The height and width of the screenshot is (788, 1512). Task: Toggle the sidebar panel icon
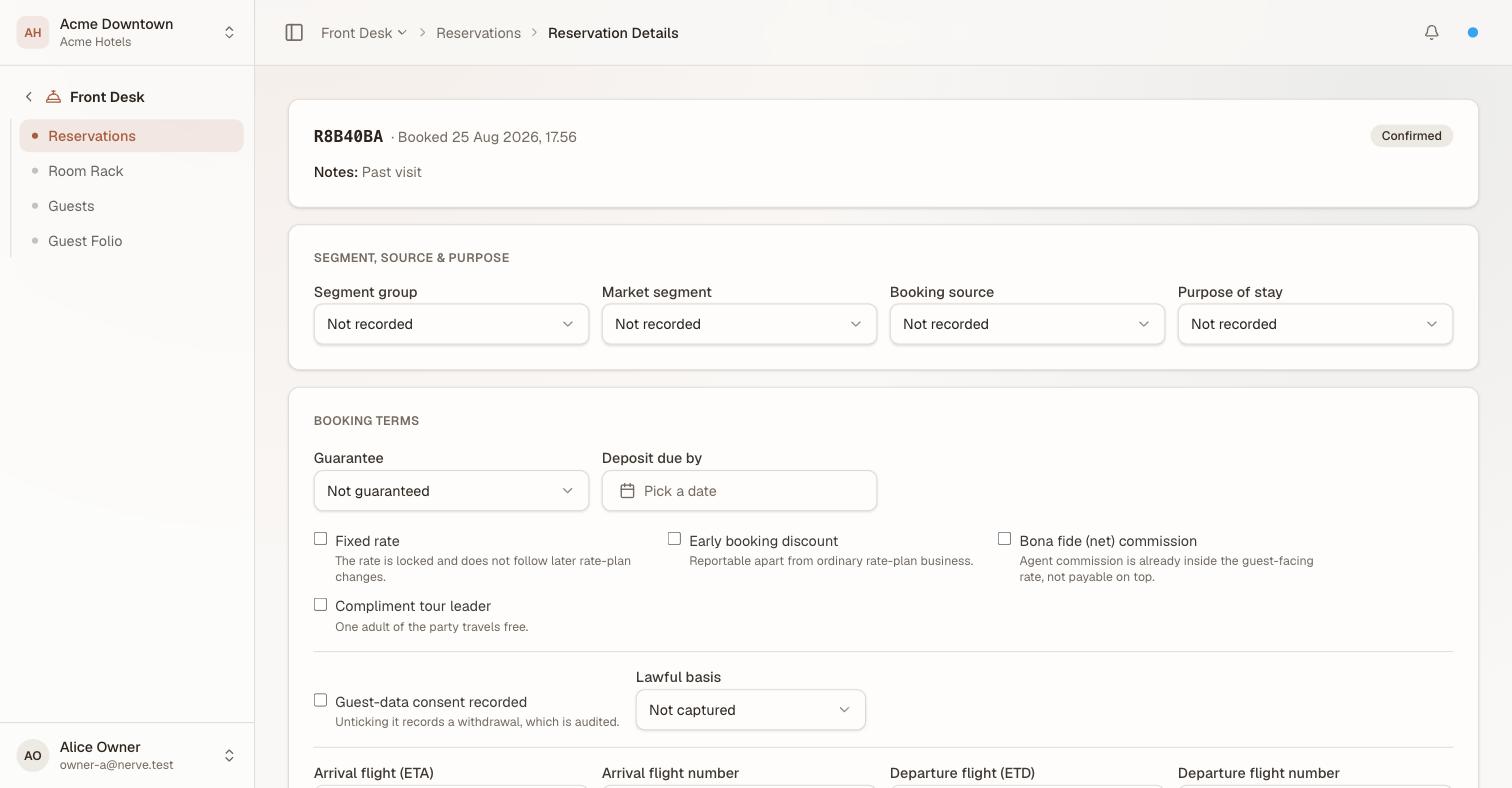294,33
